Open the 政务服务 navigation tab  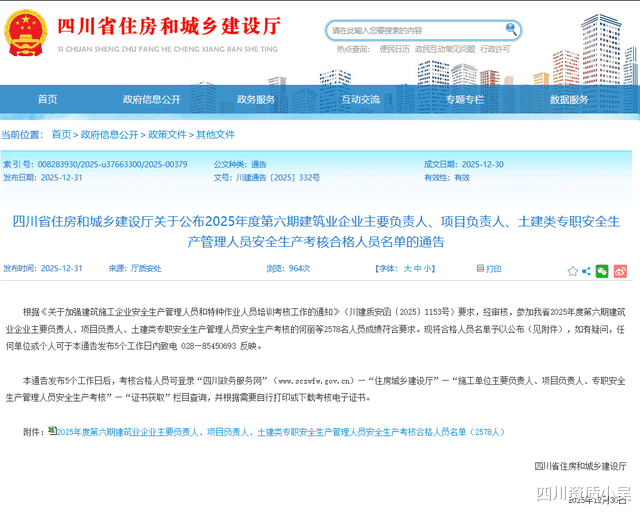256,99
